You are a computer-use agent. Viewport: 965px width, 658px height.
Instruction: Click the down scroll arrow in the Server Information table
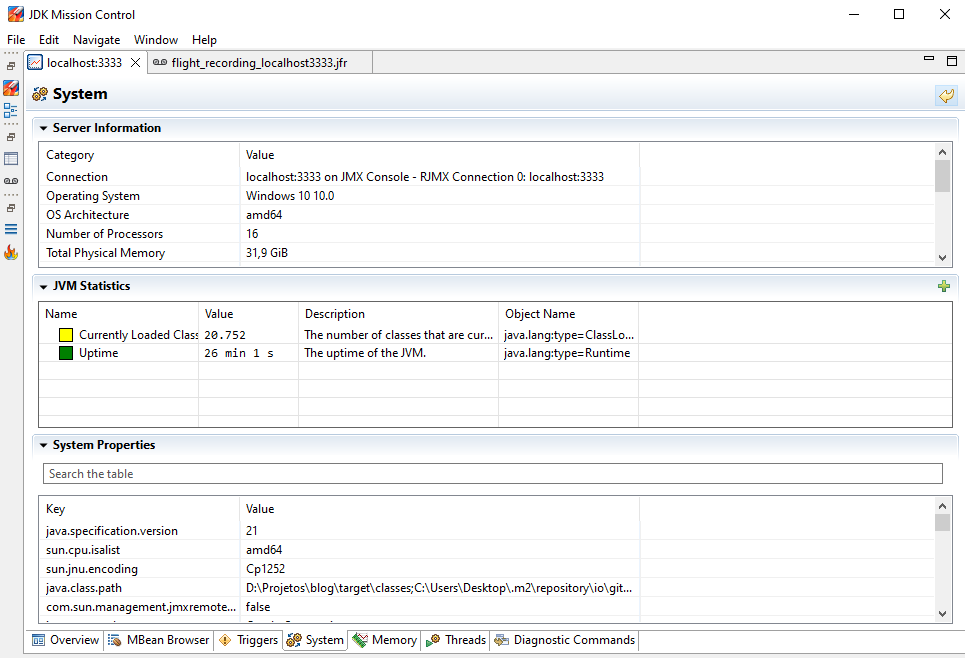coord(942,257)
